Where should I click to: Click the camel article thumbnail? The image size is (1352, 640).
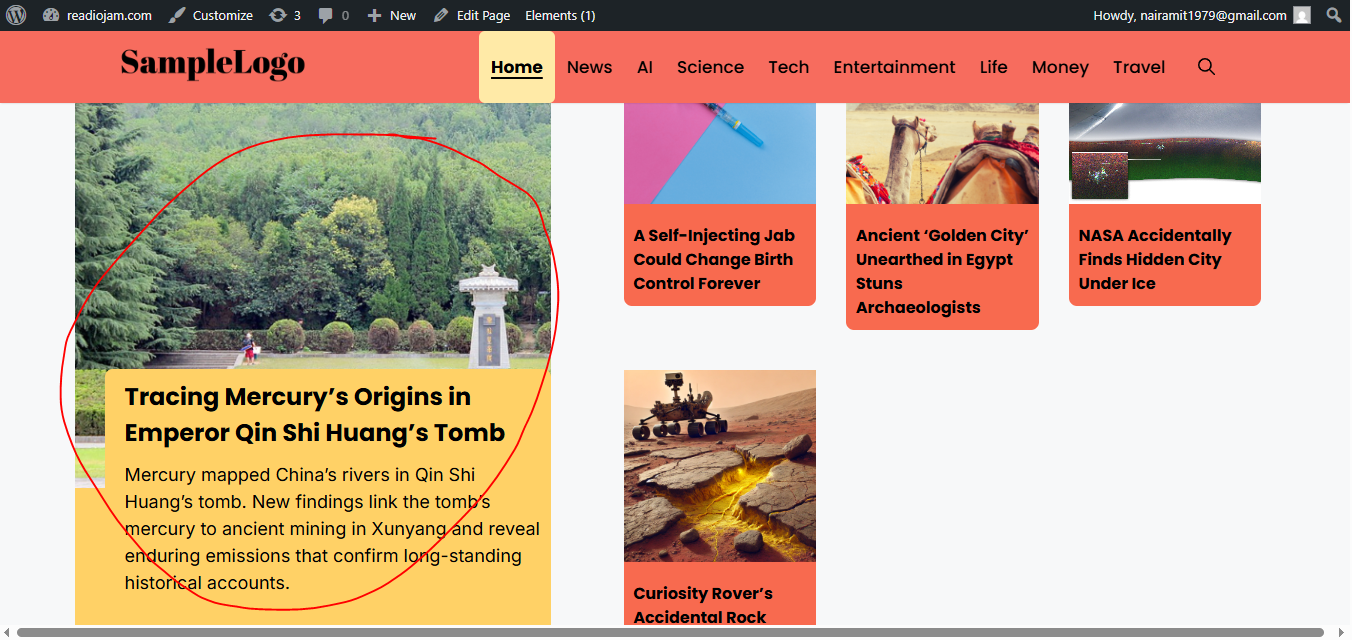942,153
